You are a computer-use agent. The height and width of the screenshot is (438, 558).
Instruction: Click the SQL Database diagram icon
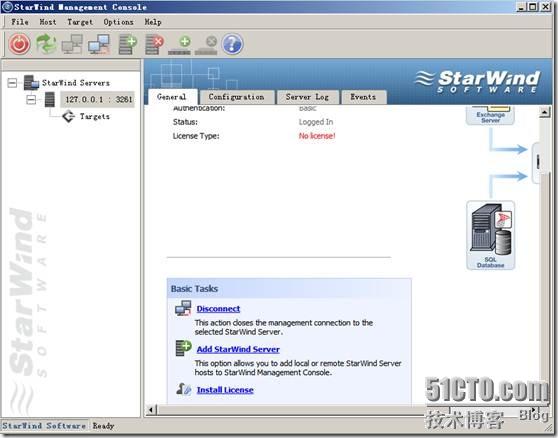click(490, 235)
